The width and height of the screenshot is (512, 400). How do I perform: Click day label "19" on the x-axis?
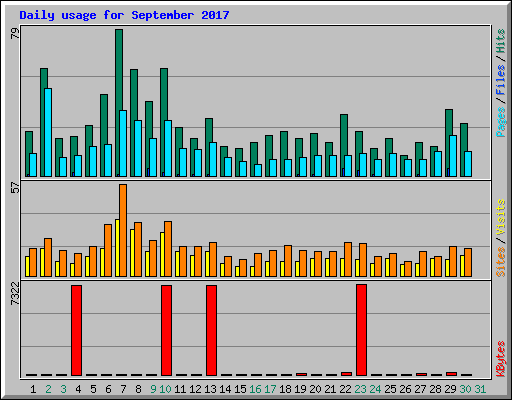[x=300, y=389]
